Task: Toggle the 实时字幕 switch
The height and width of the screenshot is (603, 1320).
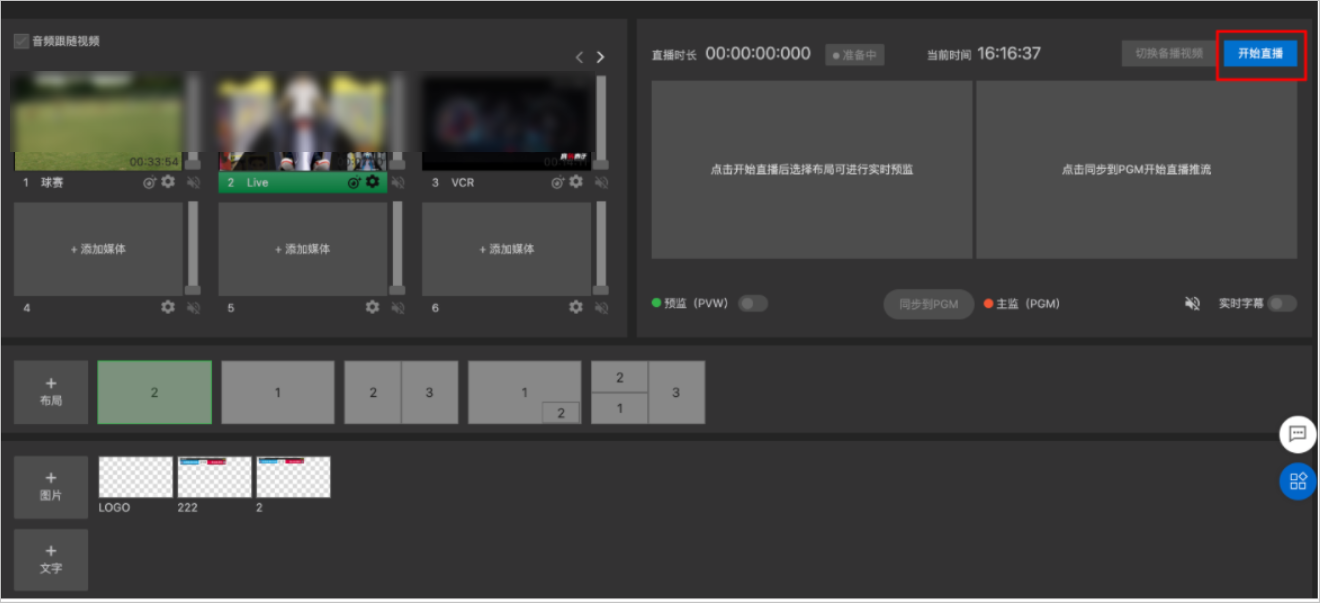Action: [1282, 303]
